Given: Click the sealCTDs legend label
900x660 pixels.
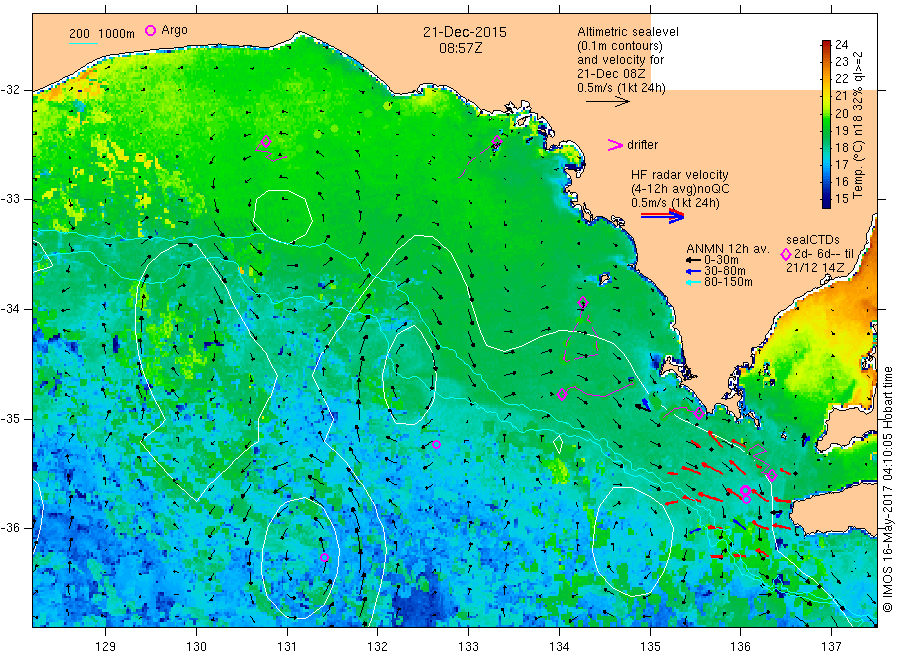Looking at the screenshot, I should pyautogui.click(x=813, y=240).
